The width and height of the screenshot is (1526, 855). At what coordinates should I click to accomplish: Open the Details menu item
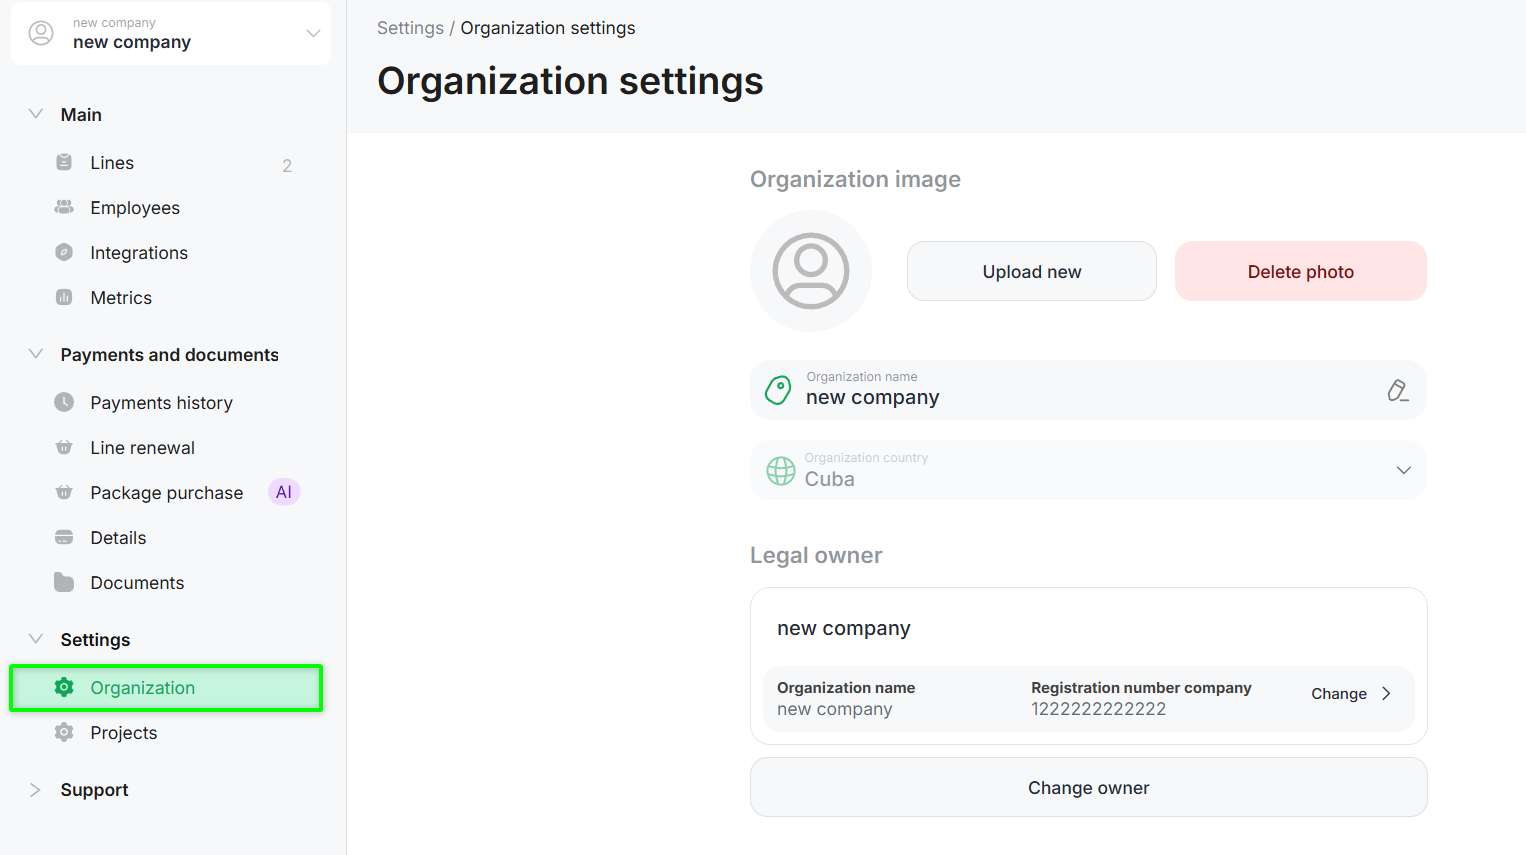tap(118, 538)
